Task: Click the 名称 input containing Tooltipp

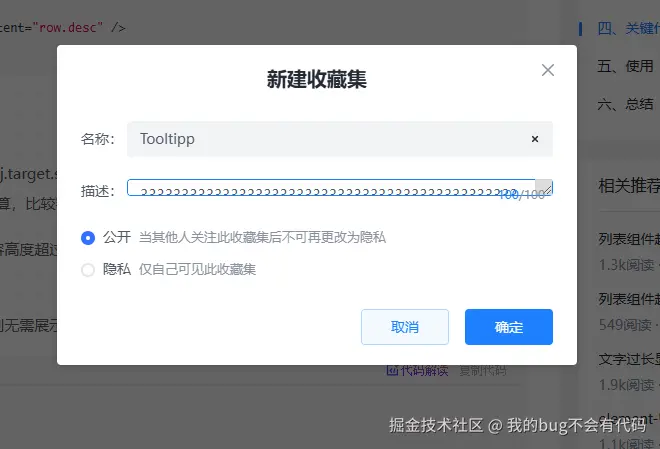Action: tap(340, 139)
